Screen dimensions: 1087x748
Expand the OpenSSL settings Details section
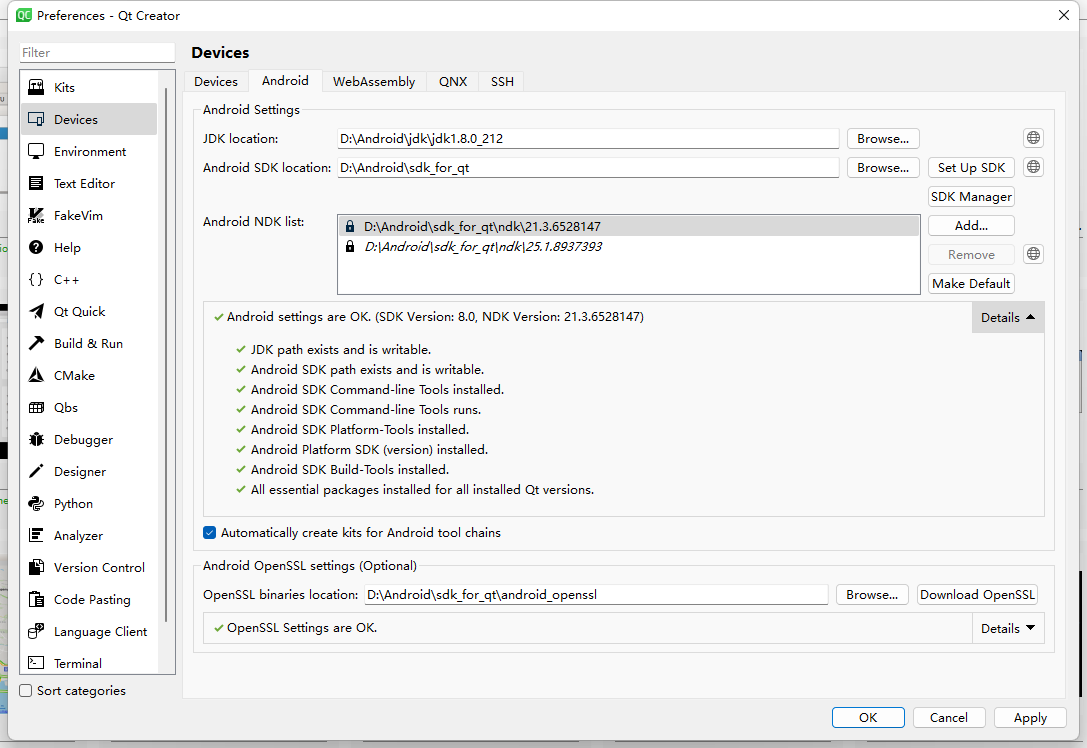(x=1007, y=629)
